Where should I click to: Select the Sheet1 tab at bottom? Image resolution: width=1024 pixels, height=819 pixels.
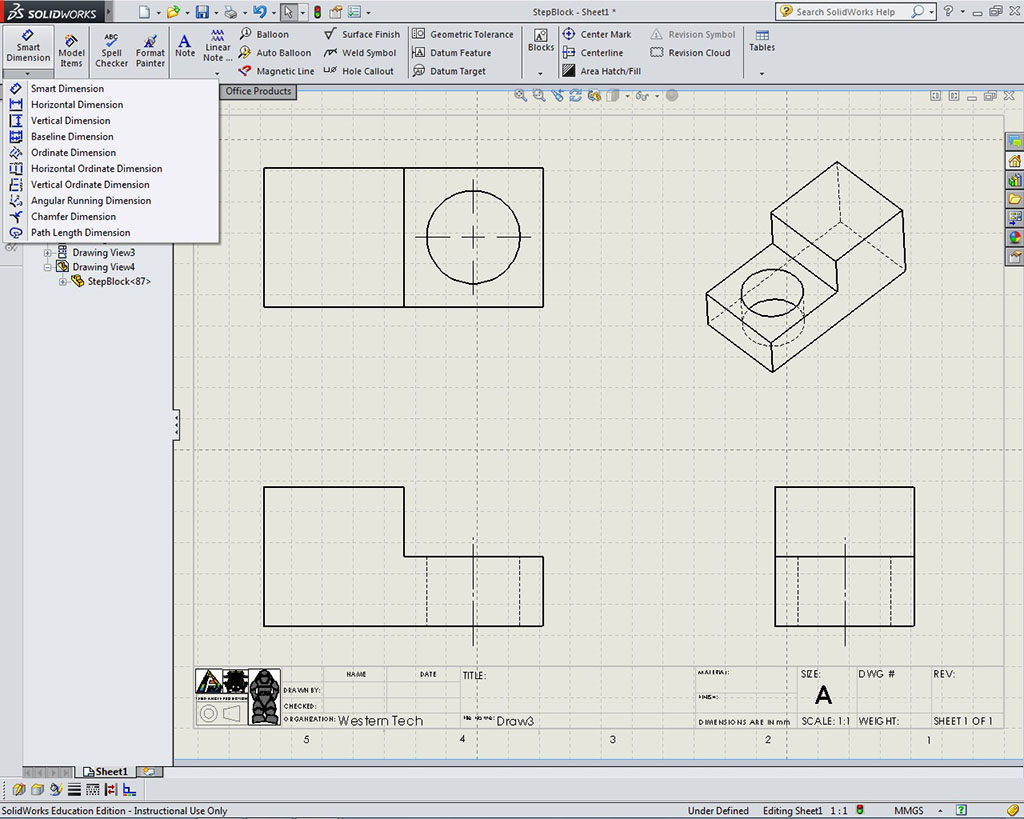pyautogui.click(x=106, y=772)
